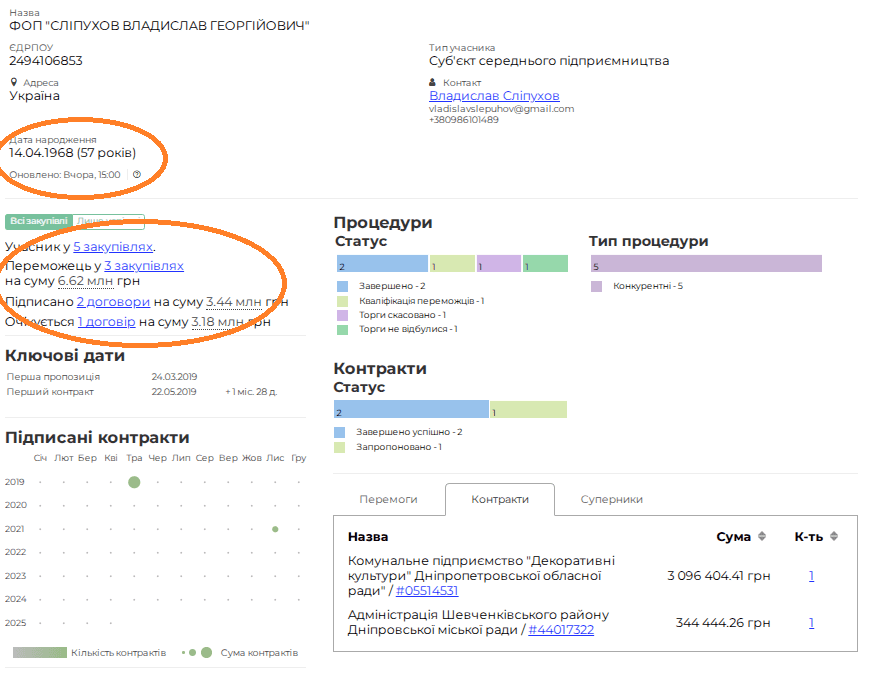
Task: Click the green Запропоновано contracts bar segment
Action: tap(528, 410)
